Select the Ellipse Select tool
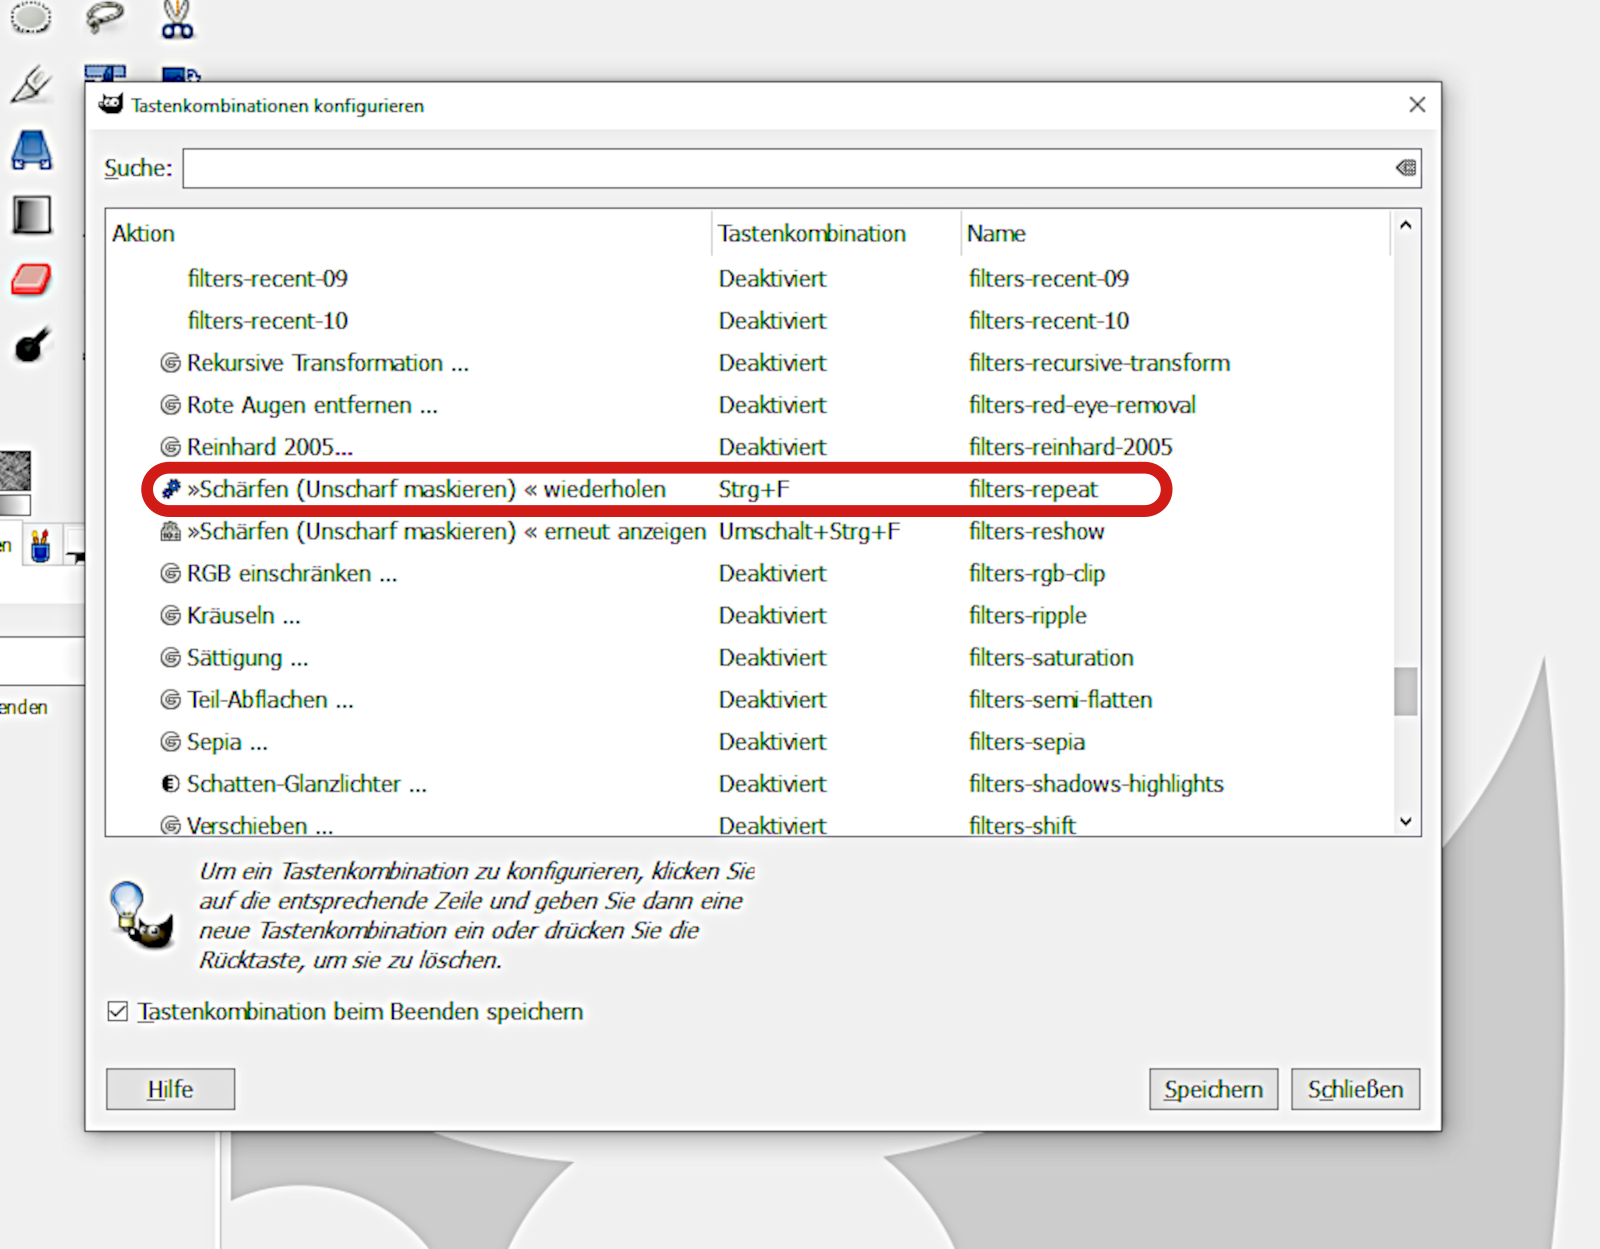 [30, 17]
